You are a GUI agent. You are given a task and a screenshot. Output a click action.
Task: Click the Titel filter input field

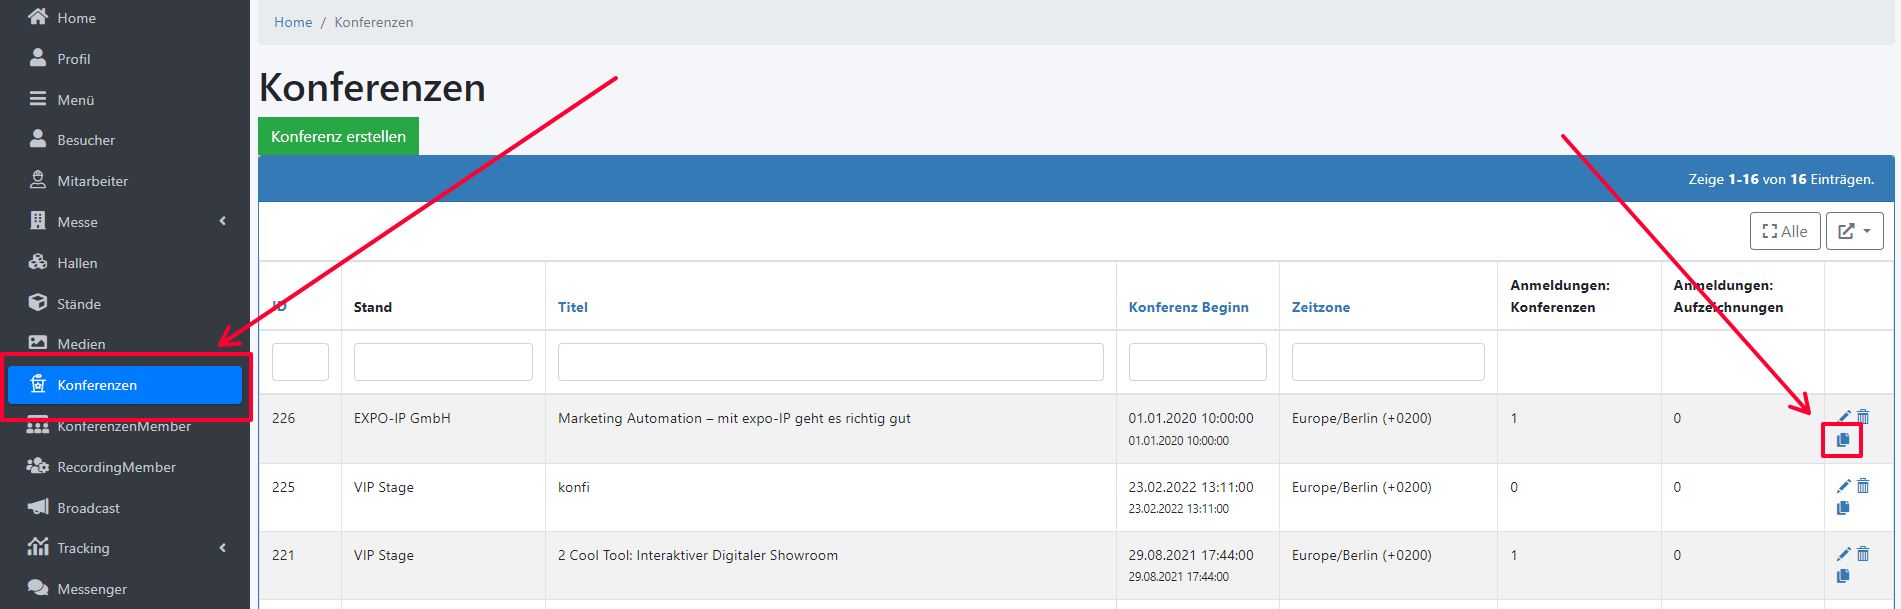(830, 362)
